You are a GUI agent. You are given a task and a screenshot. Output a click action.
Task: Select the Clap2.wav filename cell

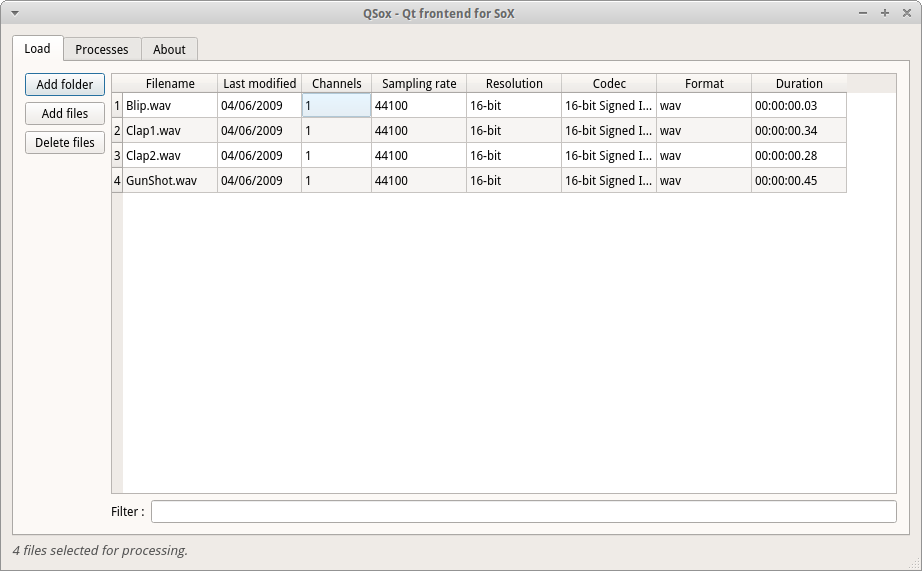170,156
